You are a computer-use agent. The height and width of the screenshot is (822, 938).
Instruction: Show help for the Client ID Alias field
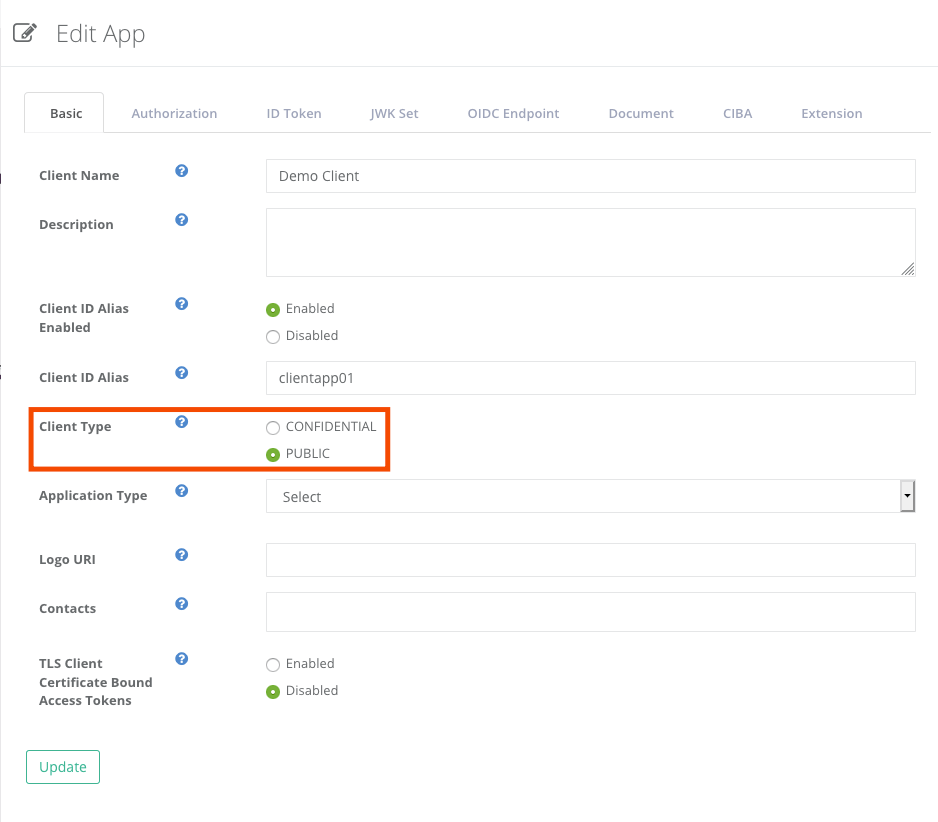[182, 373]
